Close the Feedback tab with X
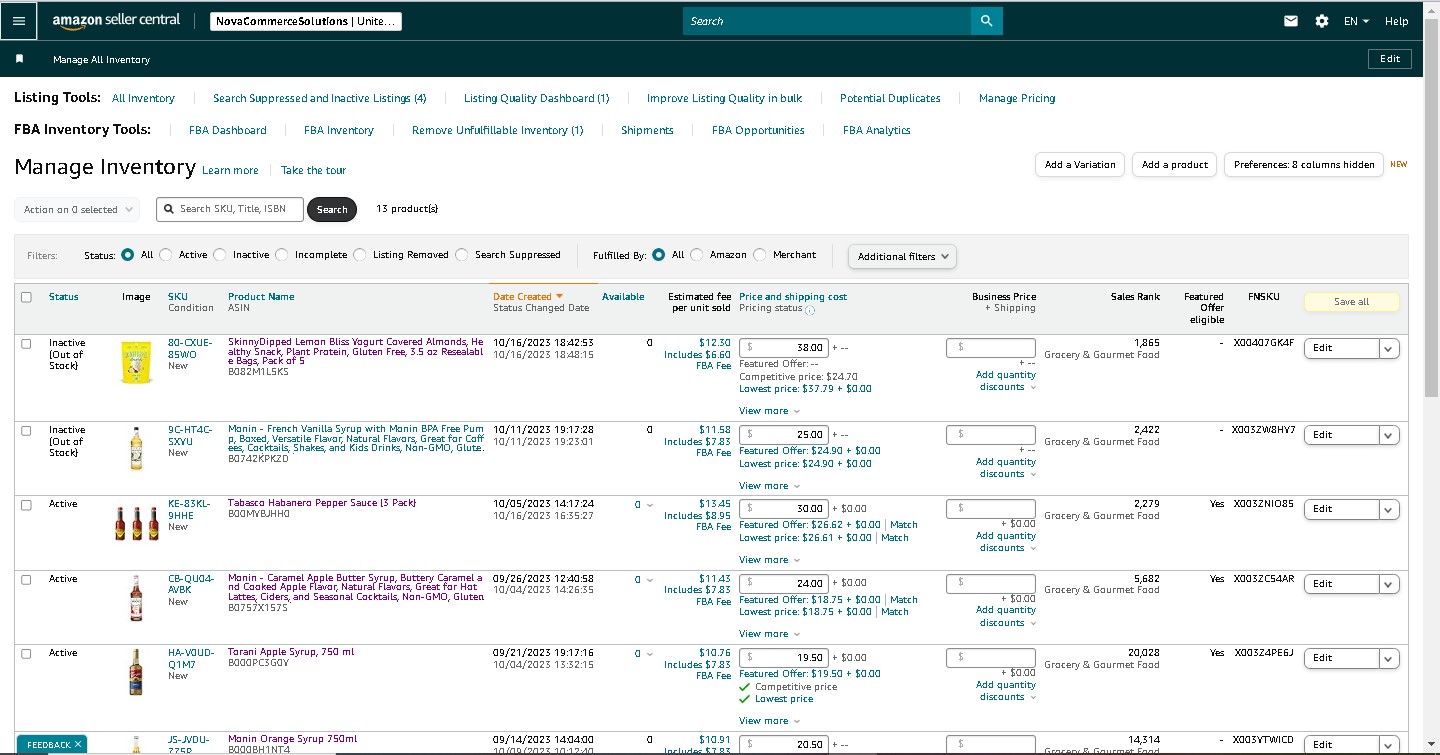1440x755 pixels. (x=78, y=744)
